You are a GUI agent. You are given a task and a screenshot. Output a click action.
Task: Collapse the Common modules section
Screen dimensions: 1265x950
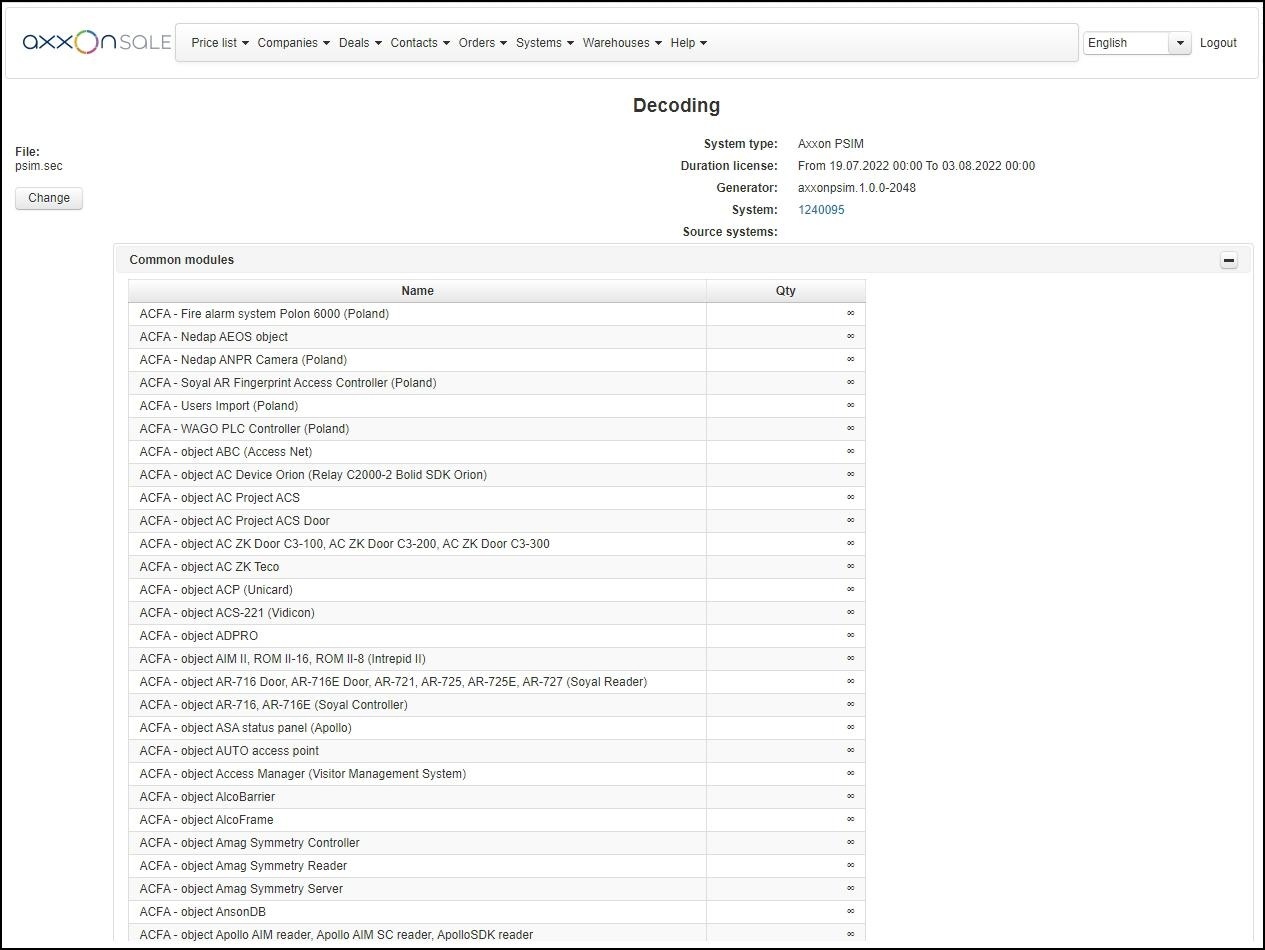[1229, 260]
